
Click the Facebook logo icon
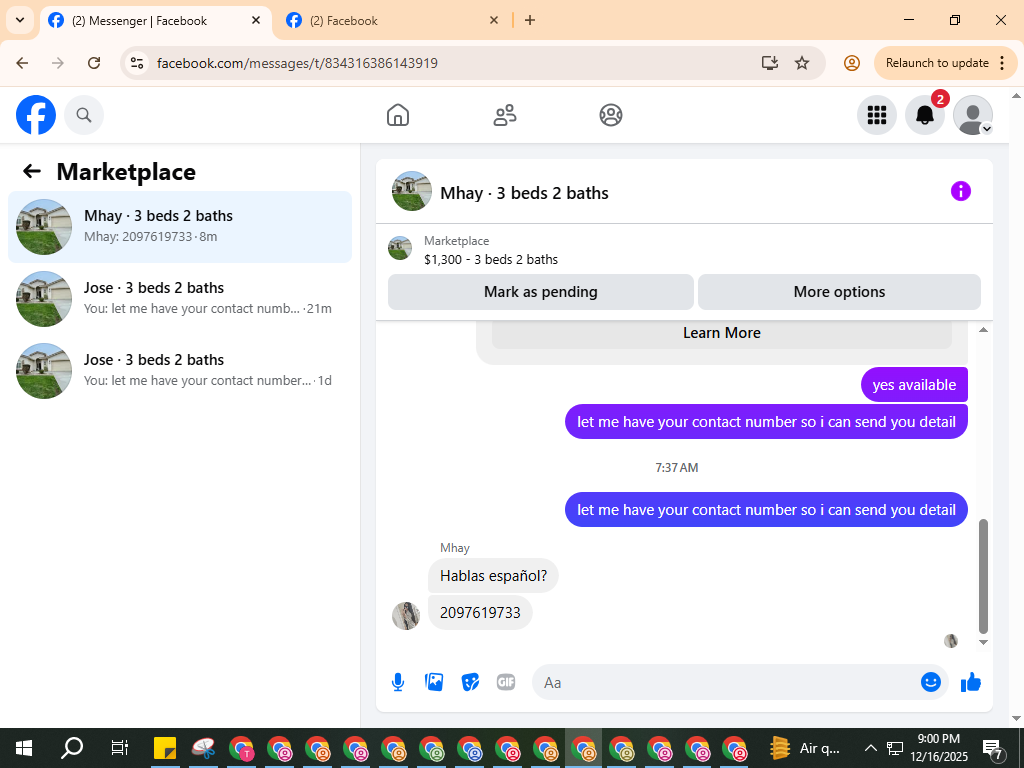point(36,115)
